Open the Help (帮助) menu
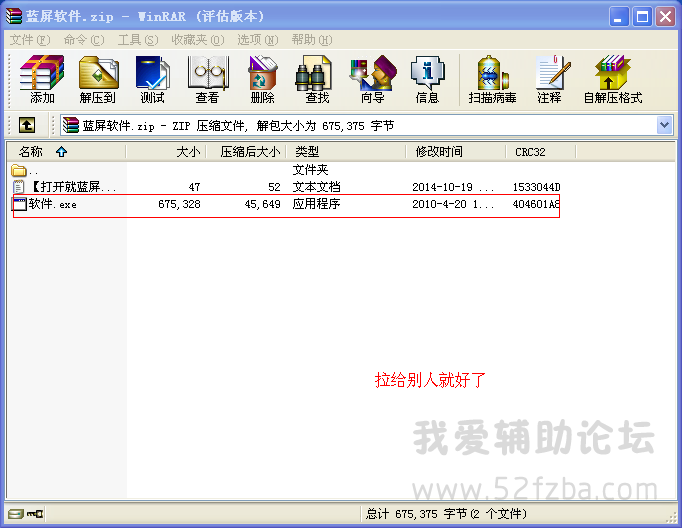 (x=312, y=40)
